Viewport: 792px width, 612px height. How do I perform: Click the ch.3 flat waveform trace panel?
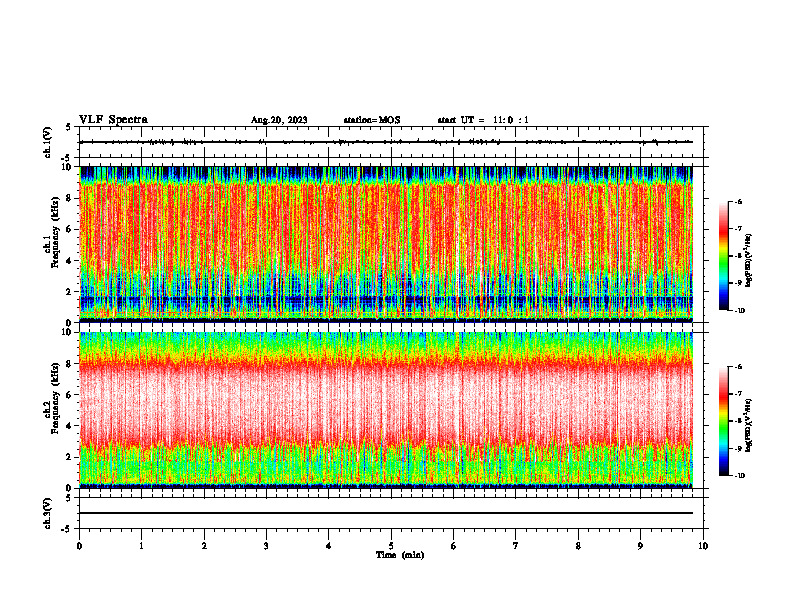point(391,513)
